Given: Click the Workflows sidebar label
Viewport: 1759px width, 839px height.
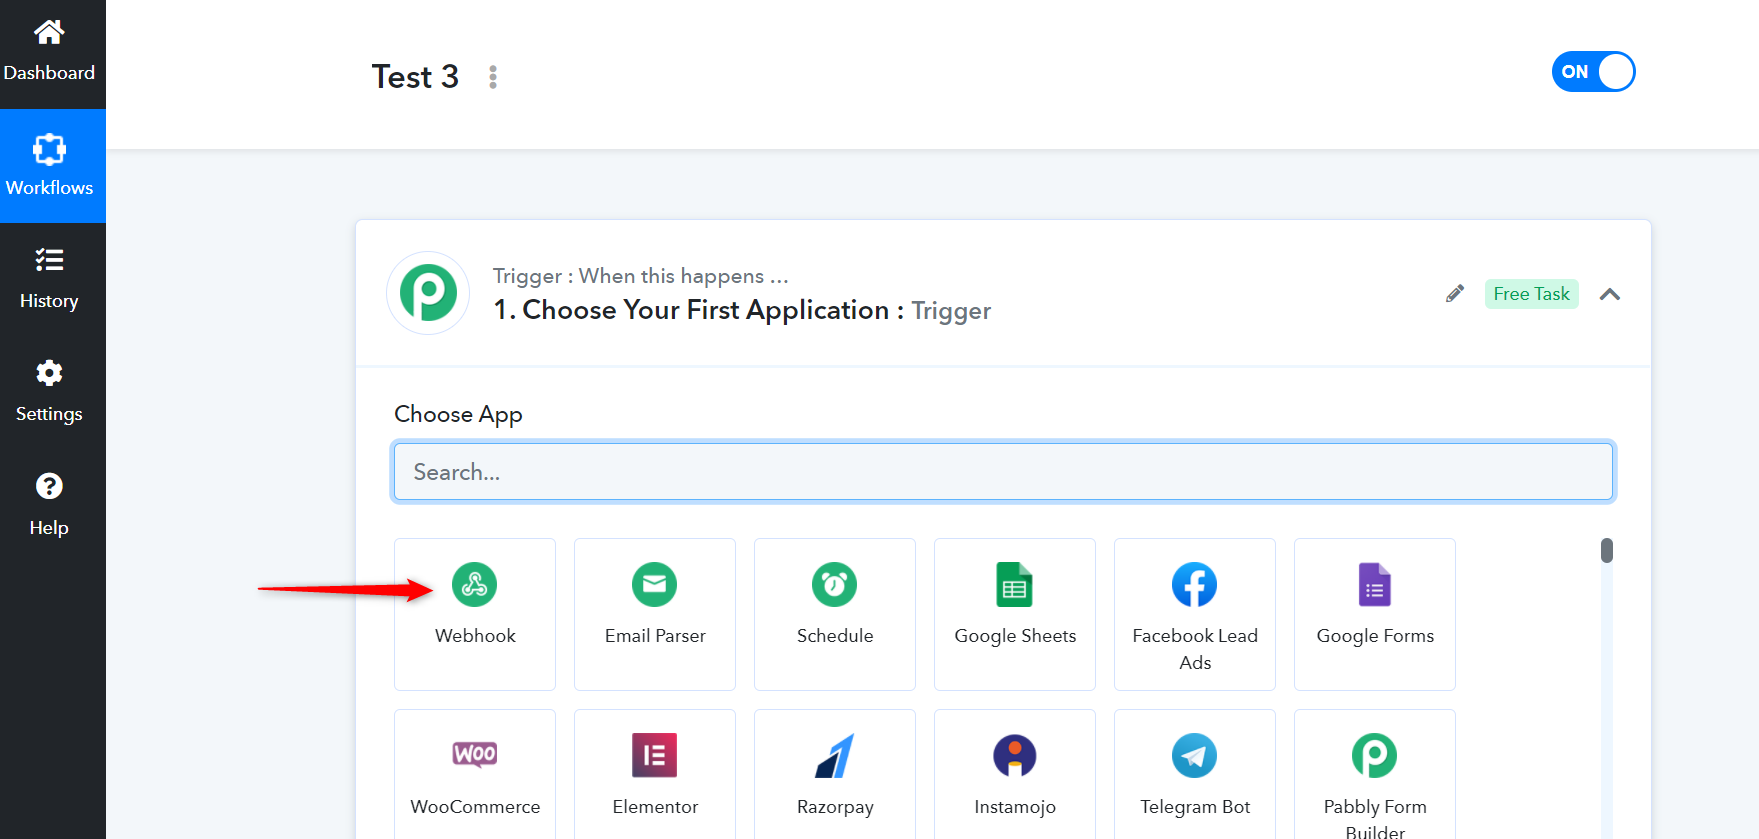Looking at the screenshot, I should coord(49,188).
